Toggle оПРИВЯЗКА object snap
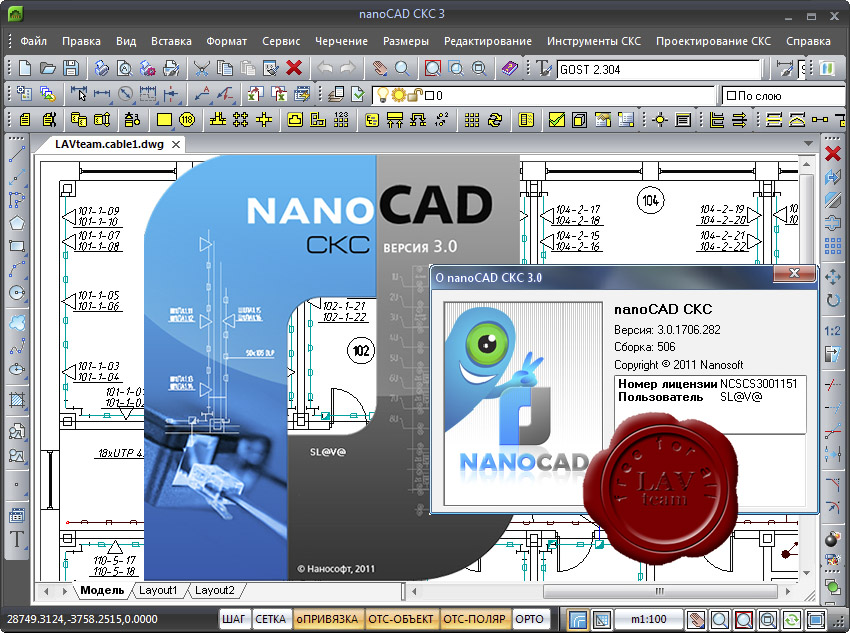 pos(327,619)
